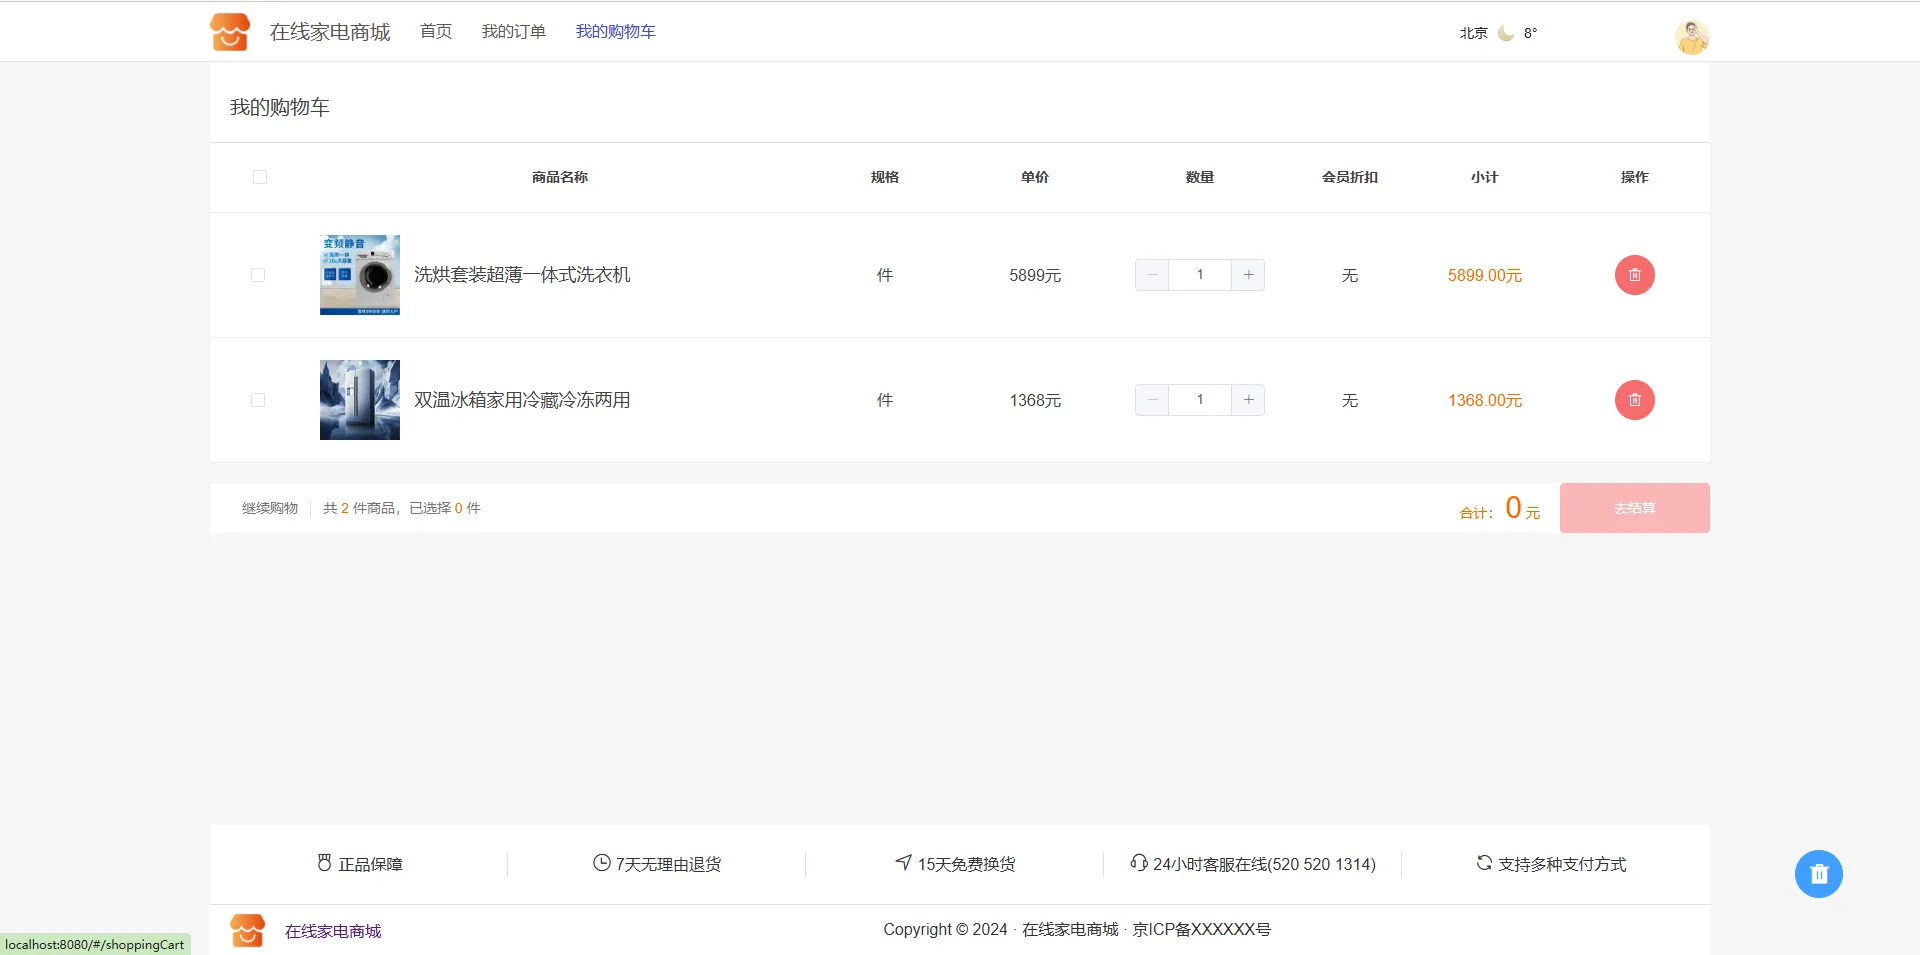Go to the 首页 navigation tab
This screenshot has width=1920, height=955.
tap(436, 32)
